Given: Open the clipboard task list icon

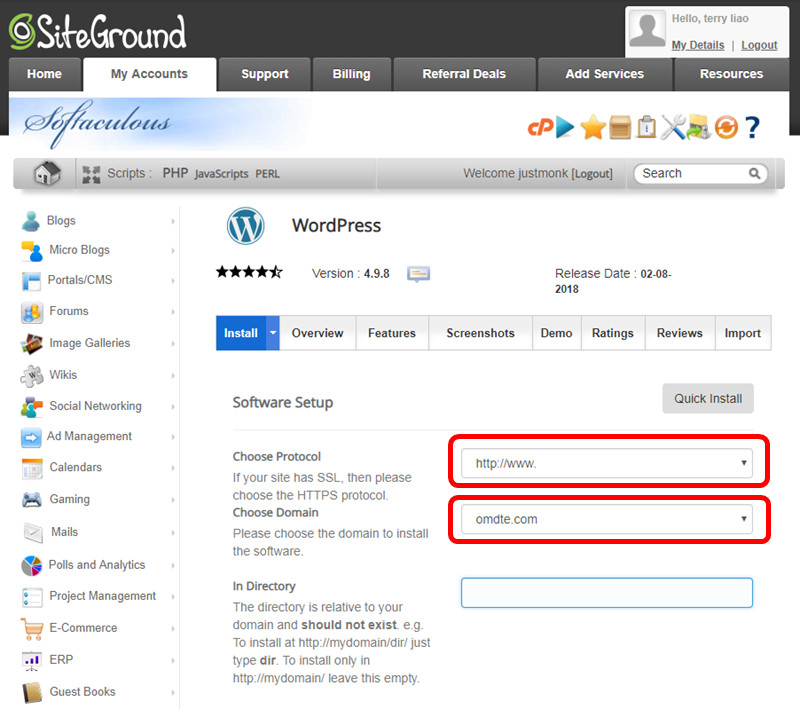Looking at the screenshot, I should 646,127.
